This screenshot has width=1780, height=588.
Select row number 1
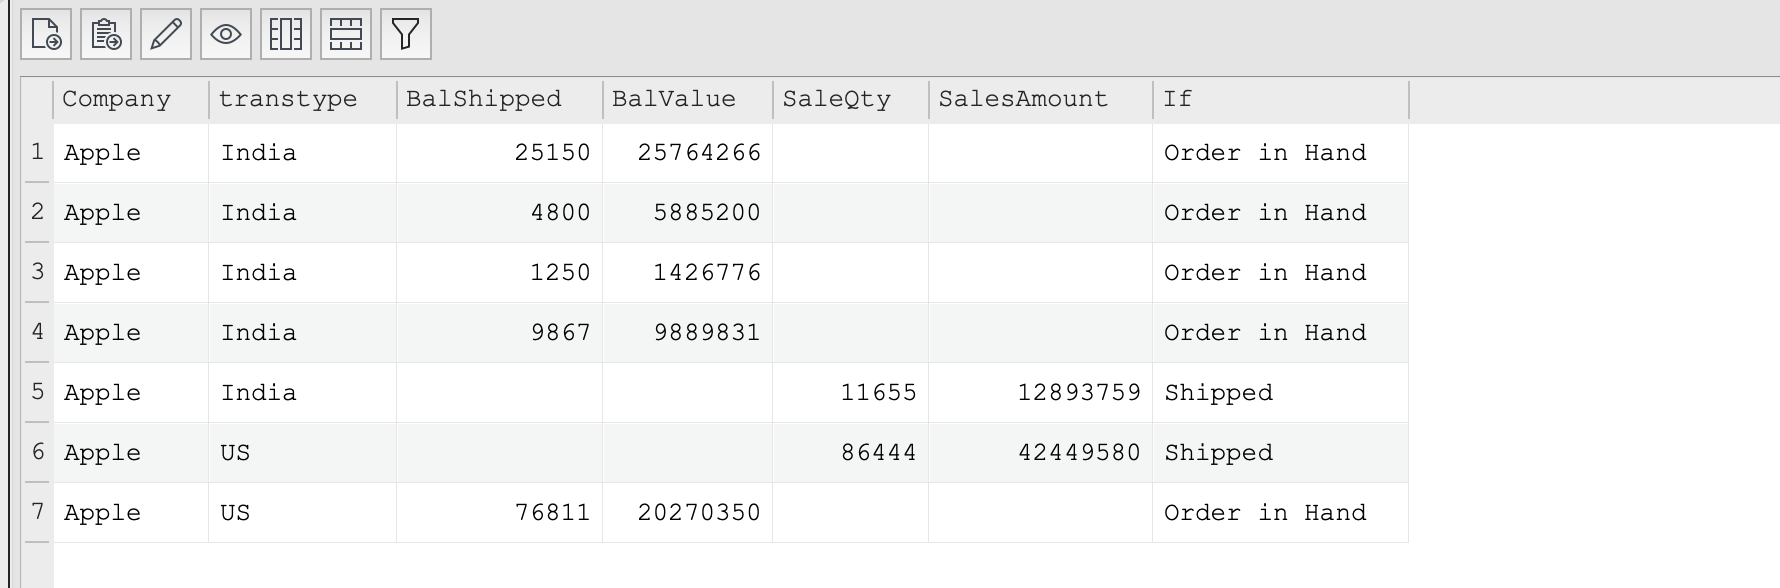point(37,152)
